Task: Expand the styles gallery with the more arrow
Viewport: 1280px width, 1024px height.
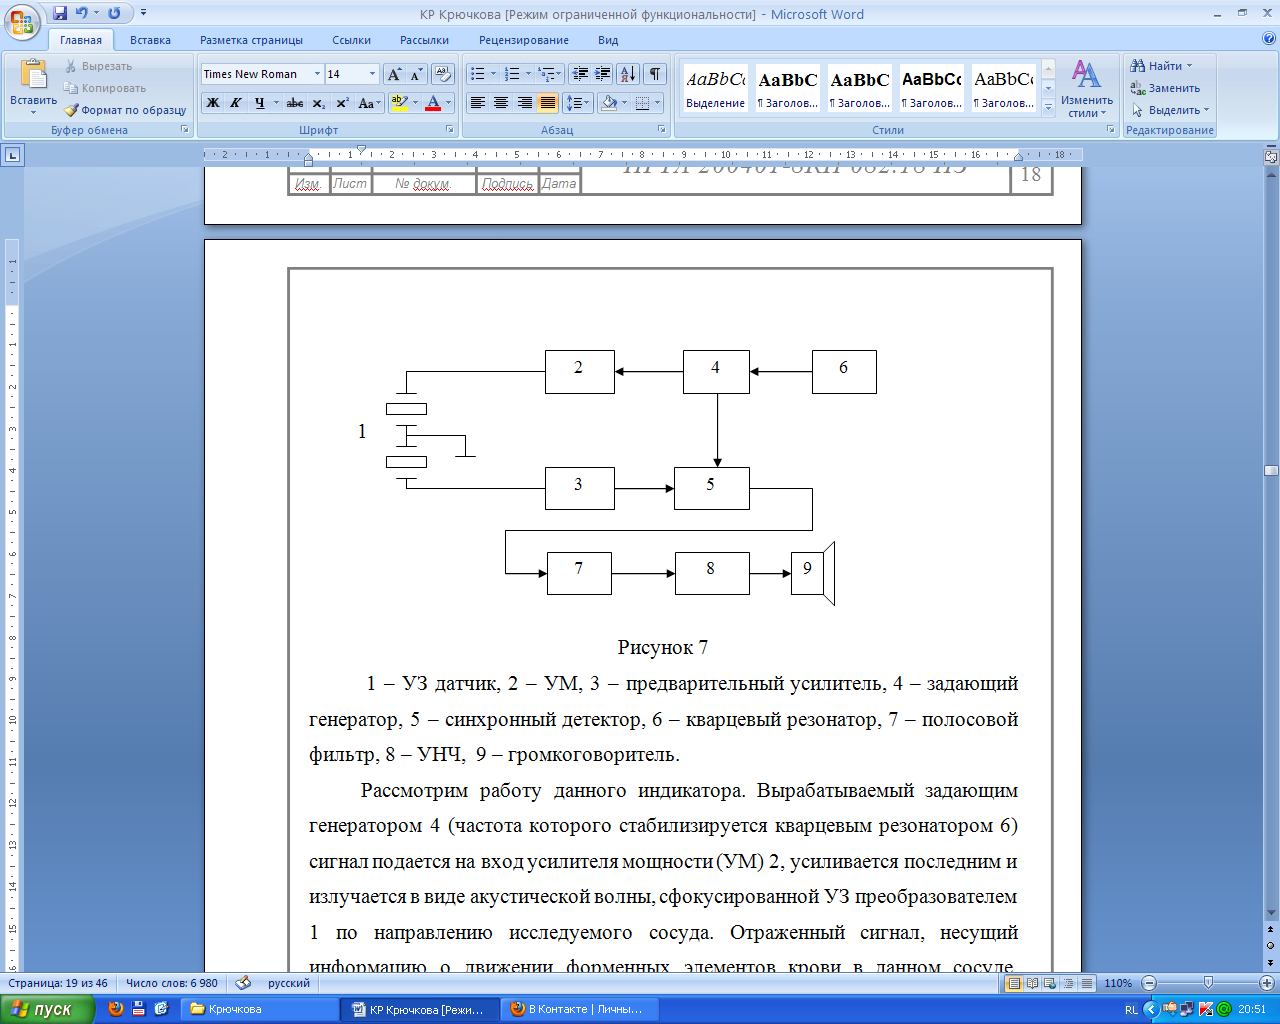Action: click(x=1048, y=106)
